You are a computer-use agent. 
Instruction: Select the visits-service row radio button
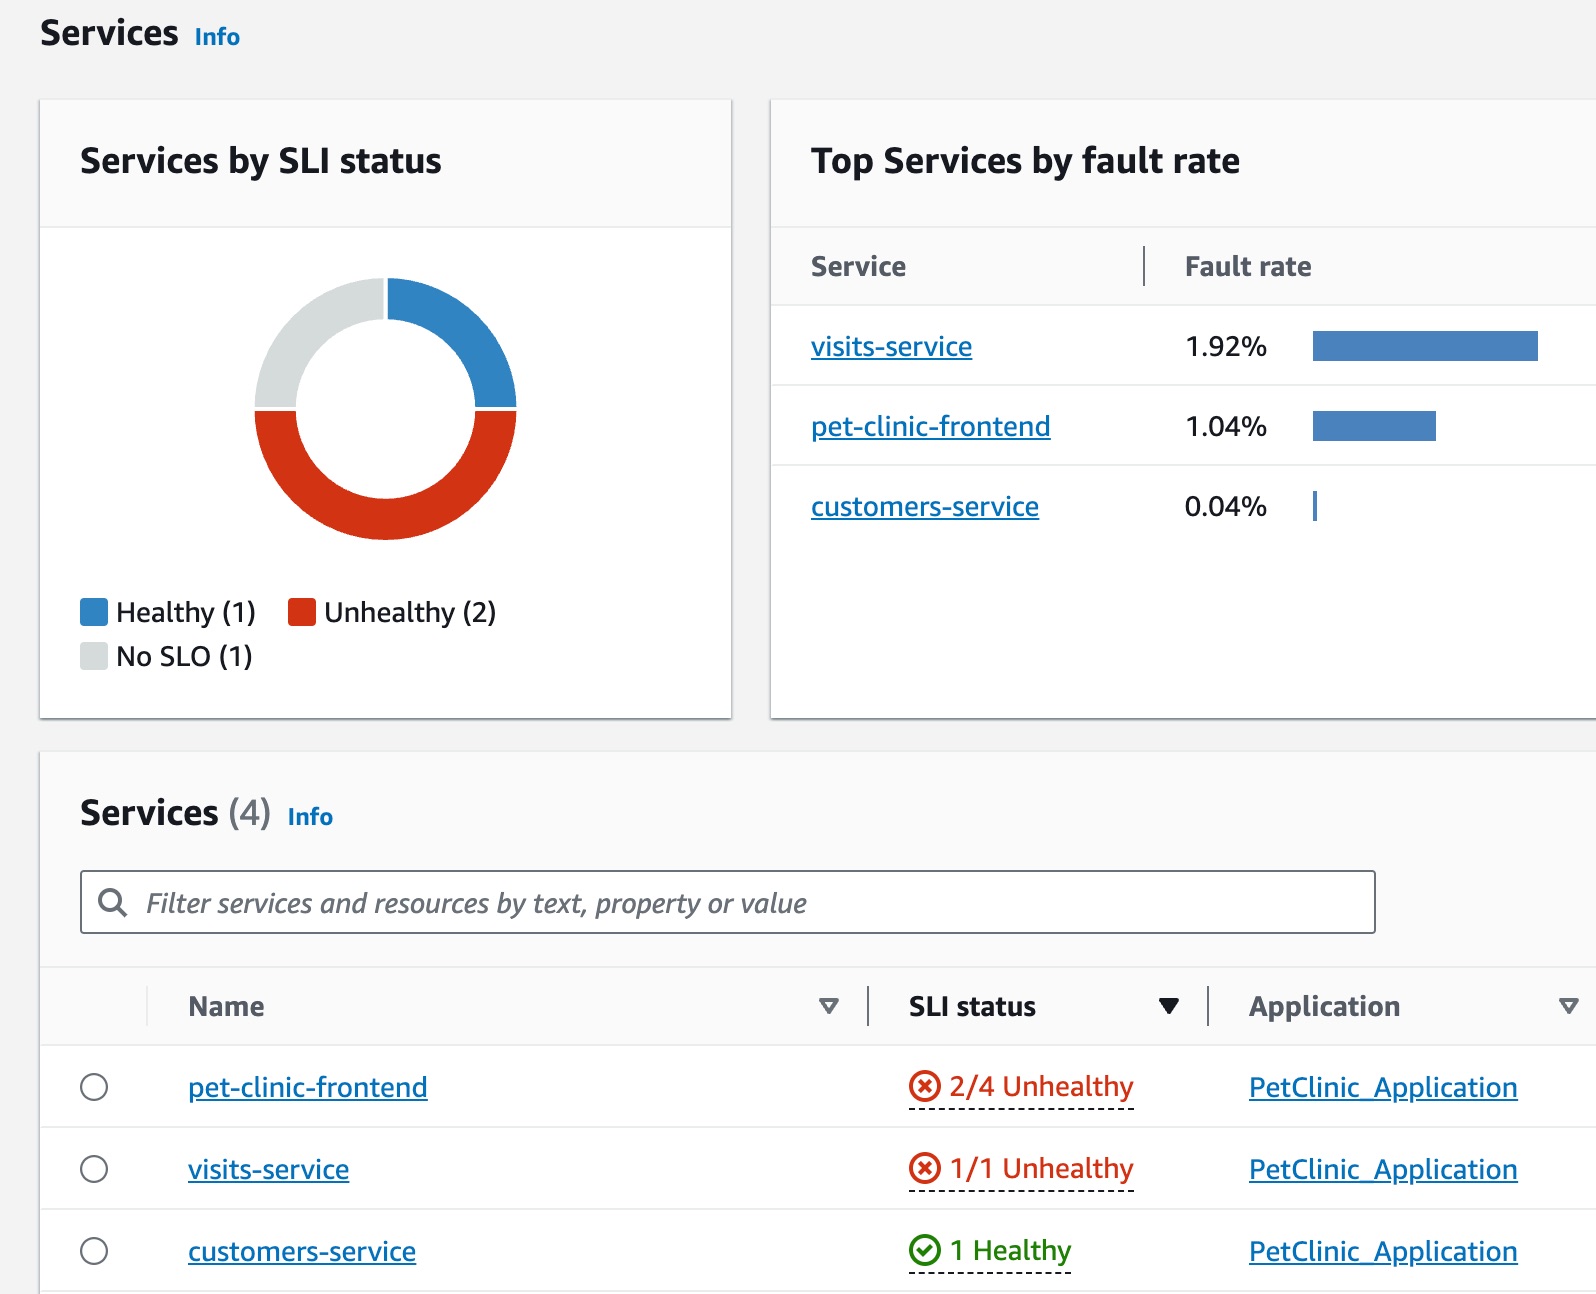(94, 1169)
